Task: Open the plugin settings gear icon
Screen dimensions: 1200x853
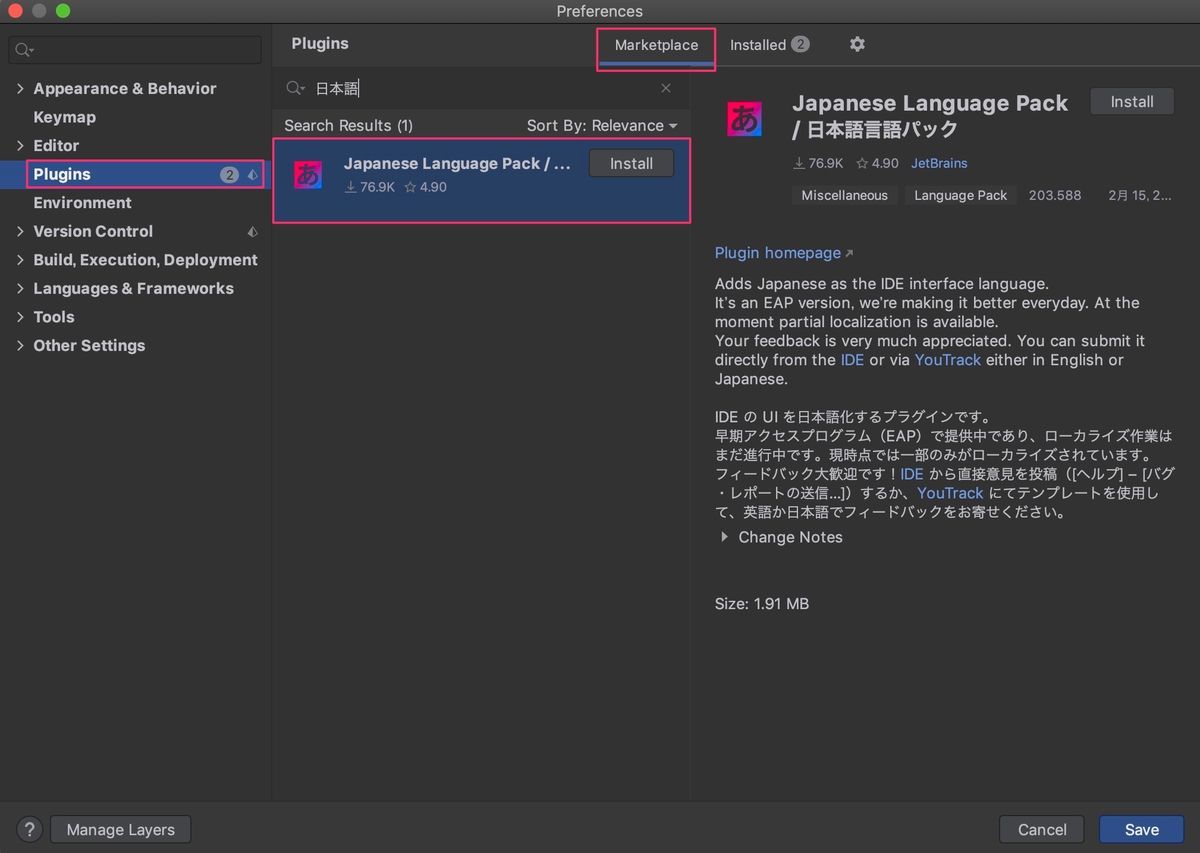Action: click(x=857, y=44)
